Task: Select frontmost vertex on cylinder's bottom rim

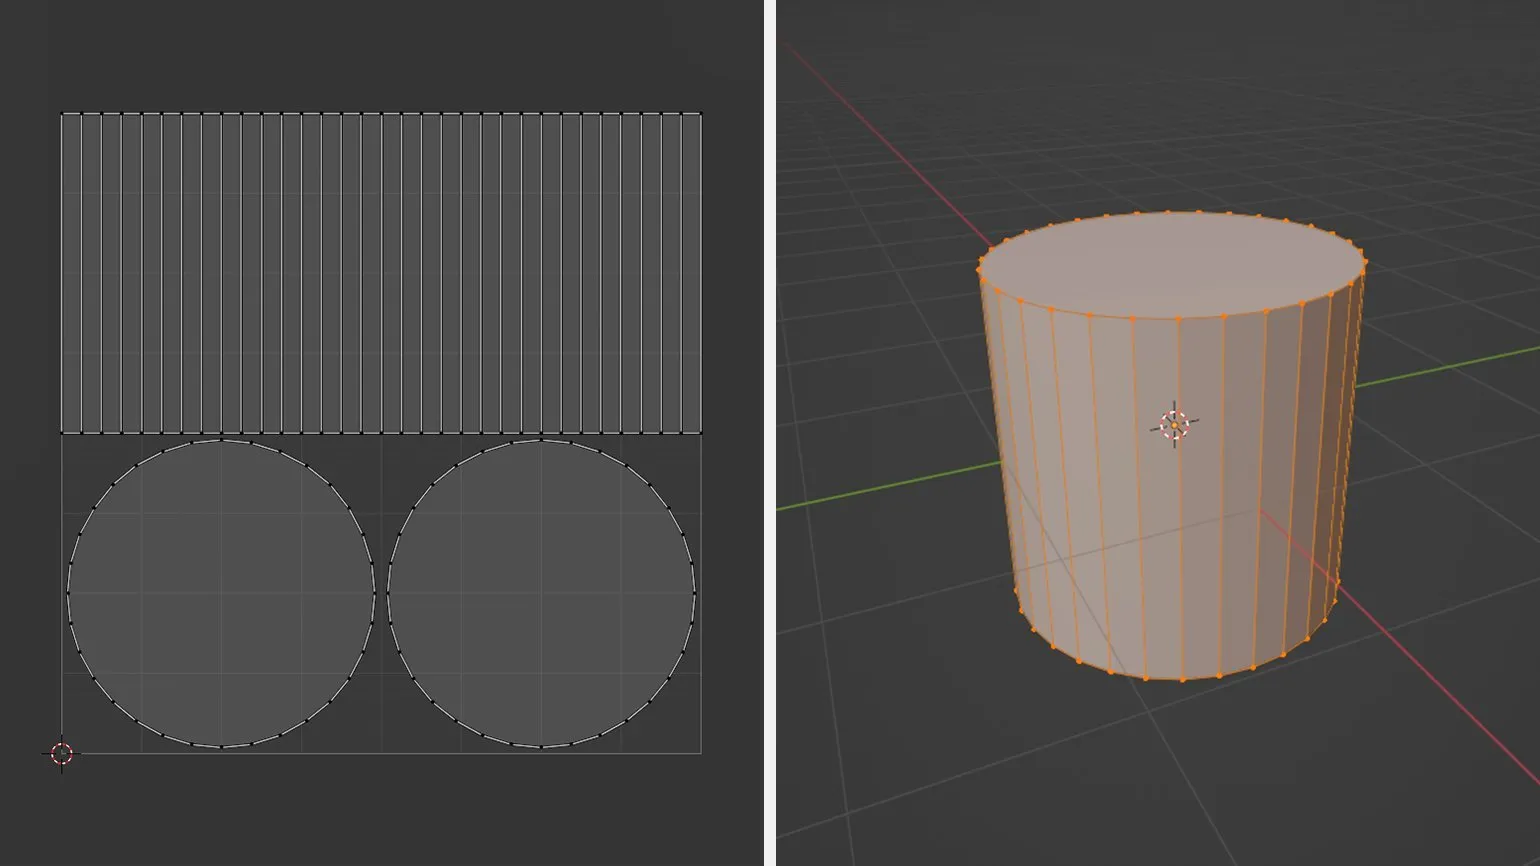Action: click(1183, 680)
